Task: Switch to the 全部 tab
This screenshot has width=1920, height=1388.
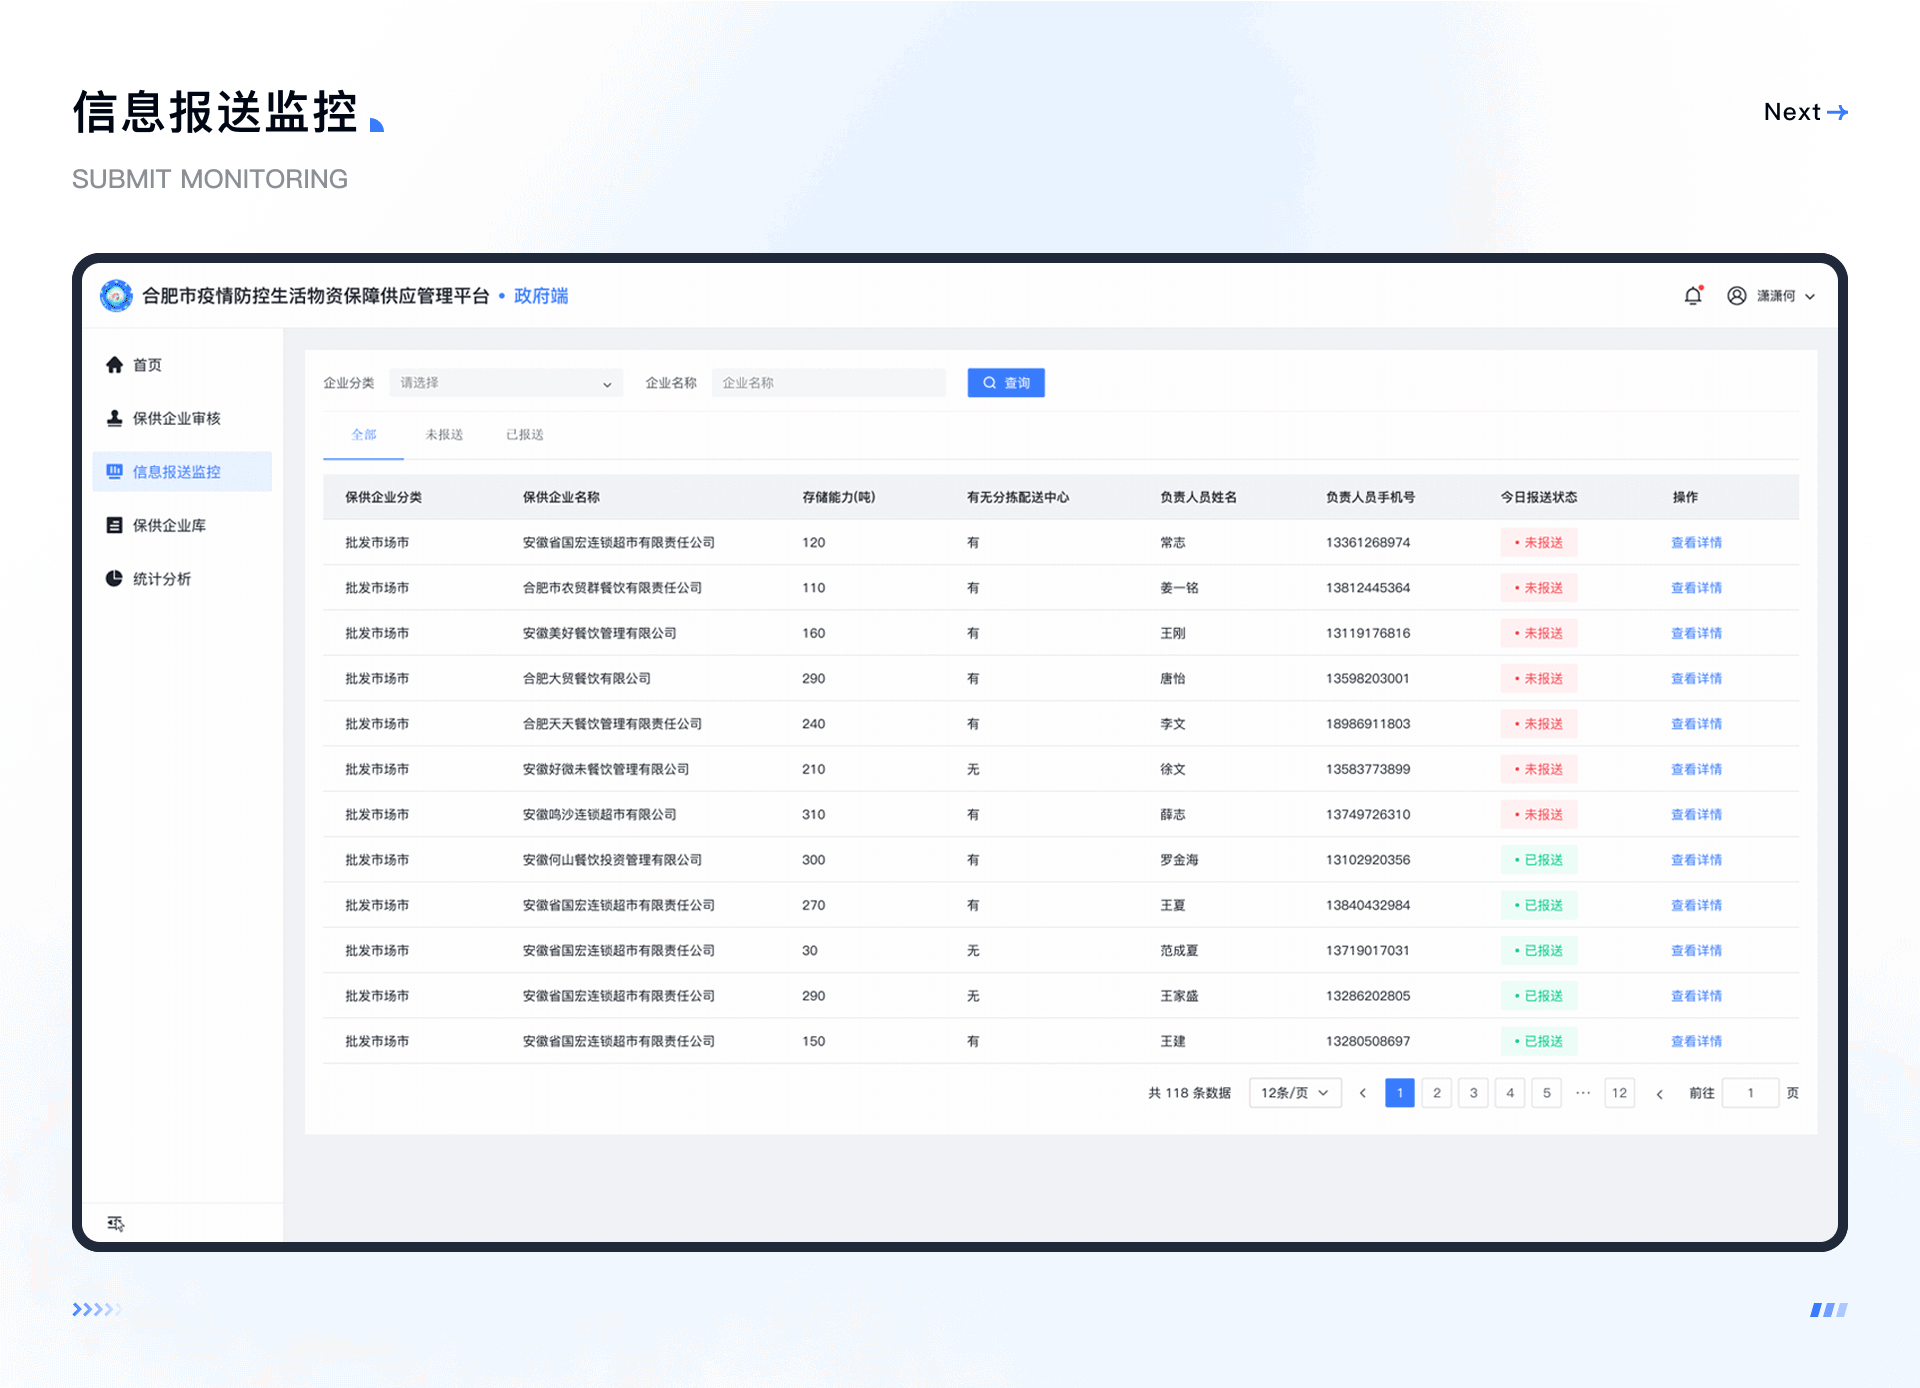Action: click(364, 435)
